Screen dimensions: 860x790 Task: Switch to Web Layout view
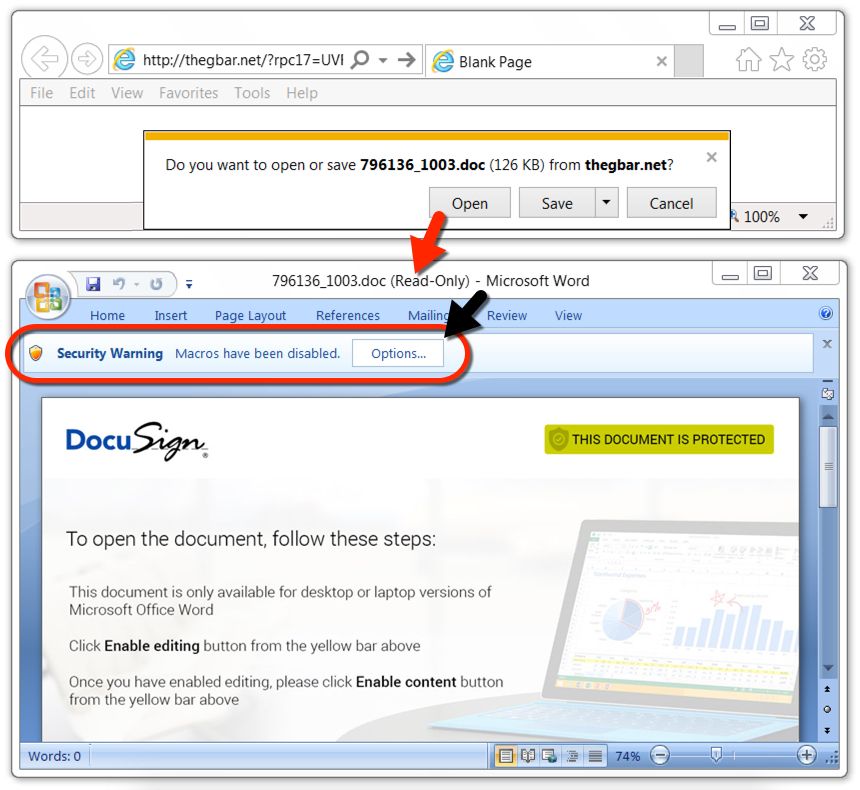(x=550, y=756)
